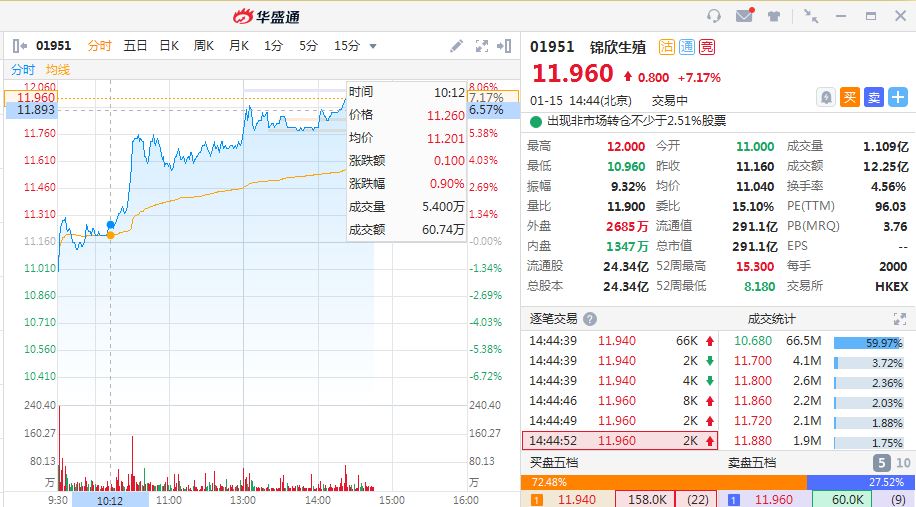
Task: Select the 5分 interval tab
Action: [x=308, y=46]
